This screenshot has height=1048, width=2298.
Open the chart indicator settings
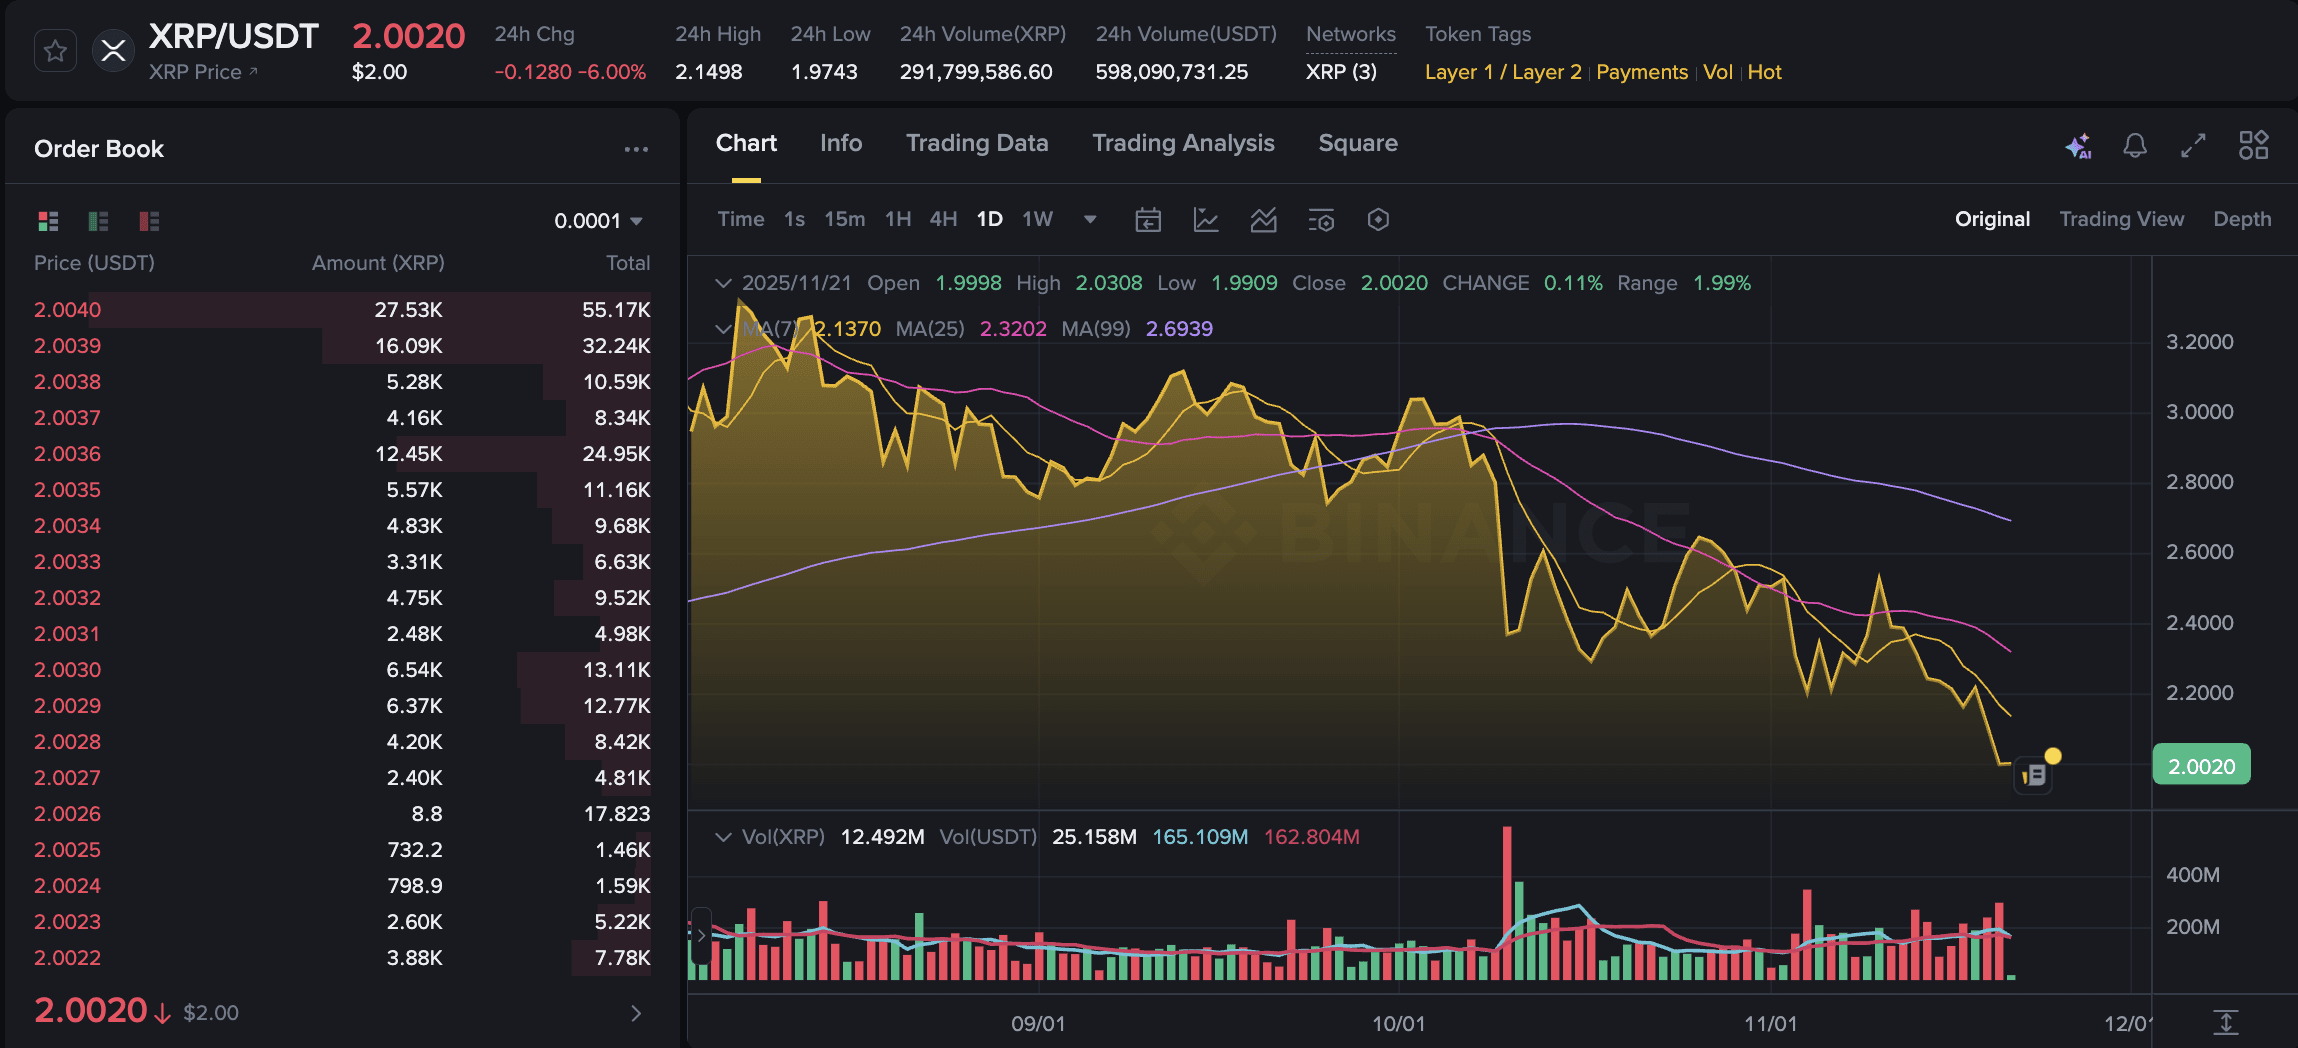[1321, 219]
